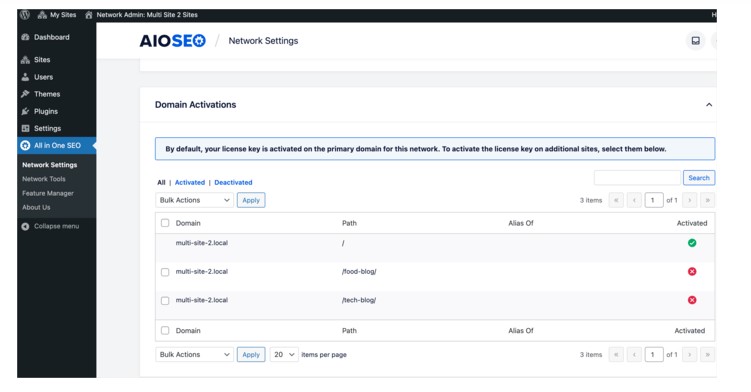Viewport: 751px width, 392px height.
Task: Click the Collapse menu arrow icon
Action: click(25, 226)
